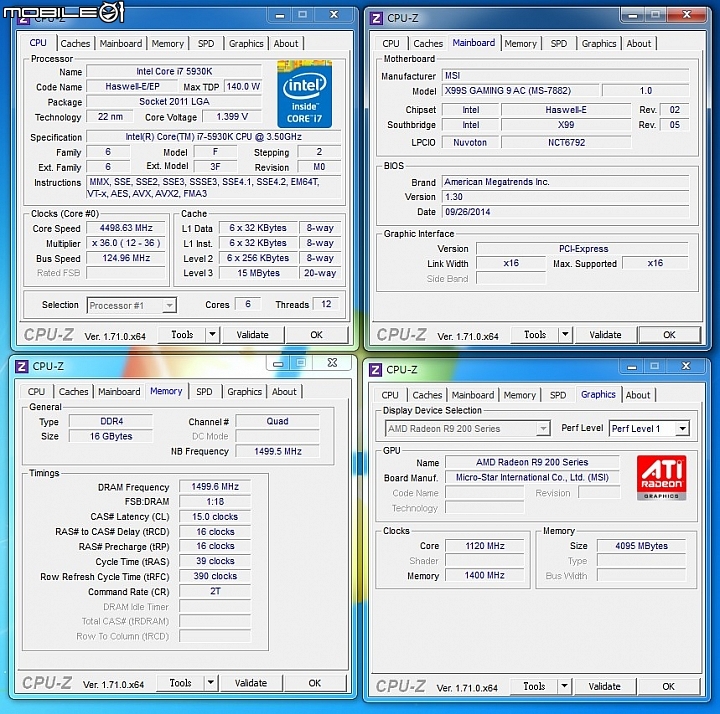Expand Tools arrow in the CPU window
This screenshot has width=720, height=714.
212,335
